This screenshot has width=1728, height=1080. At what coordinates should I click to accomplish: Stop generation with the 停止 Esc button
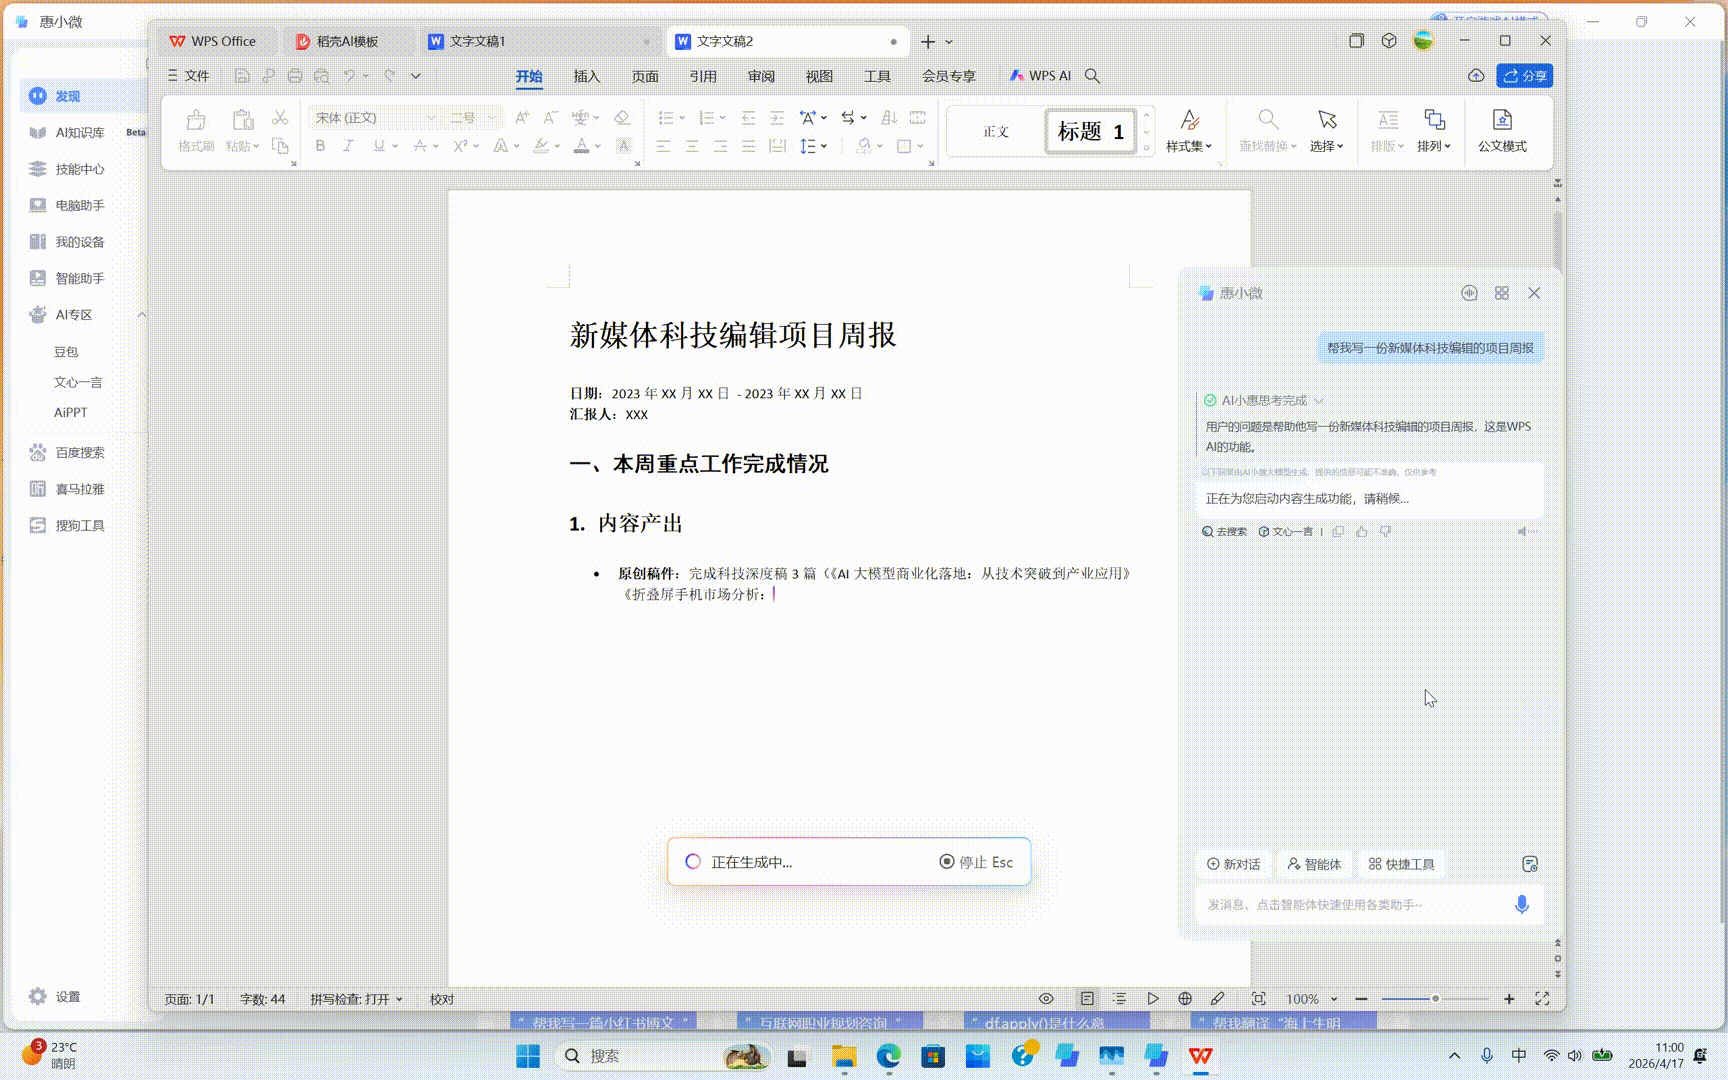(x=976, y=862)
